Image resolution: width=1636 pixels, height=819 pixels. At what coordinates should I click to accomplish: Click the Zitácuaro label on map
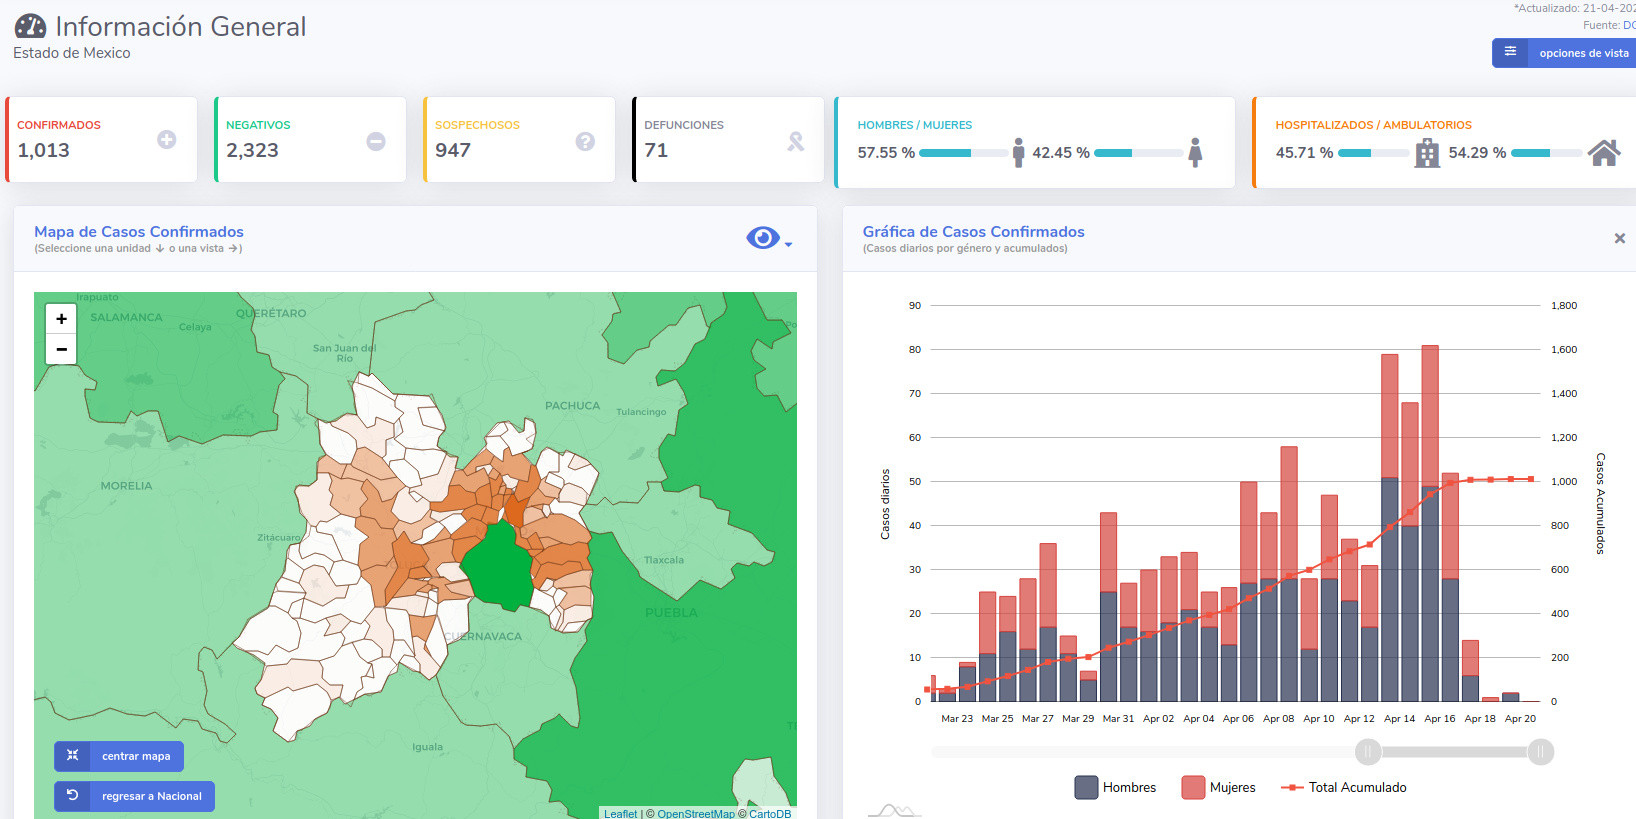coord(279,538)
